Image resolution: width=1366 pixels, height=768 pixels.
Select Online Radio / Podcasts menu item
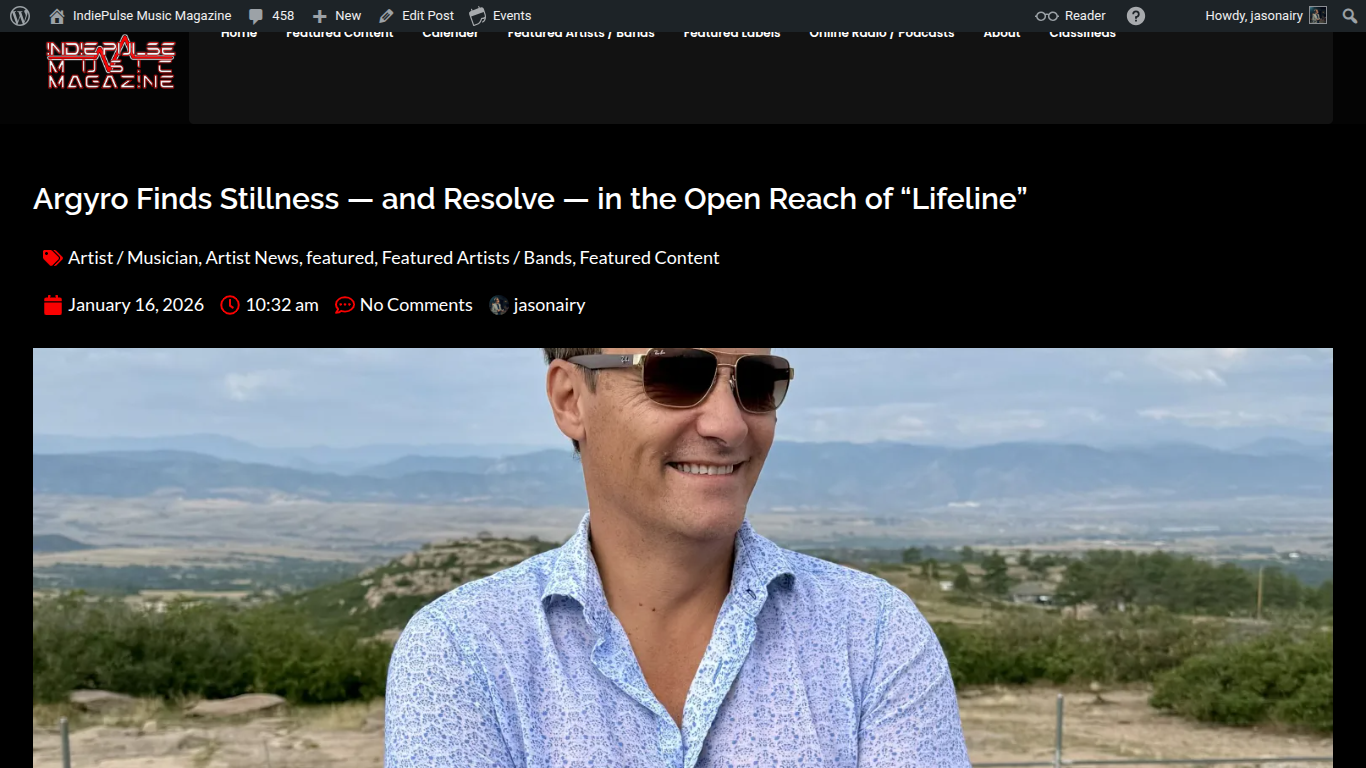click(881, 35)
